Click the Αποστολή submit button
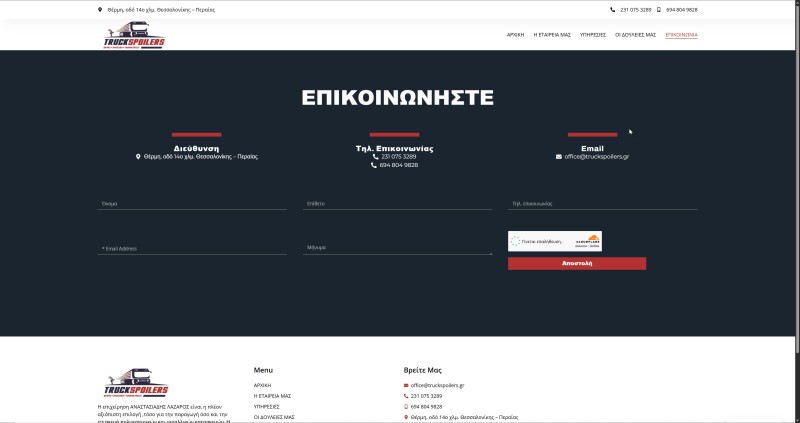800x423 pixels. (577, 263)
